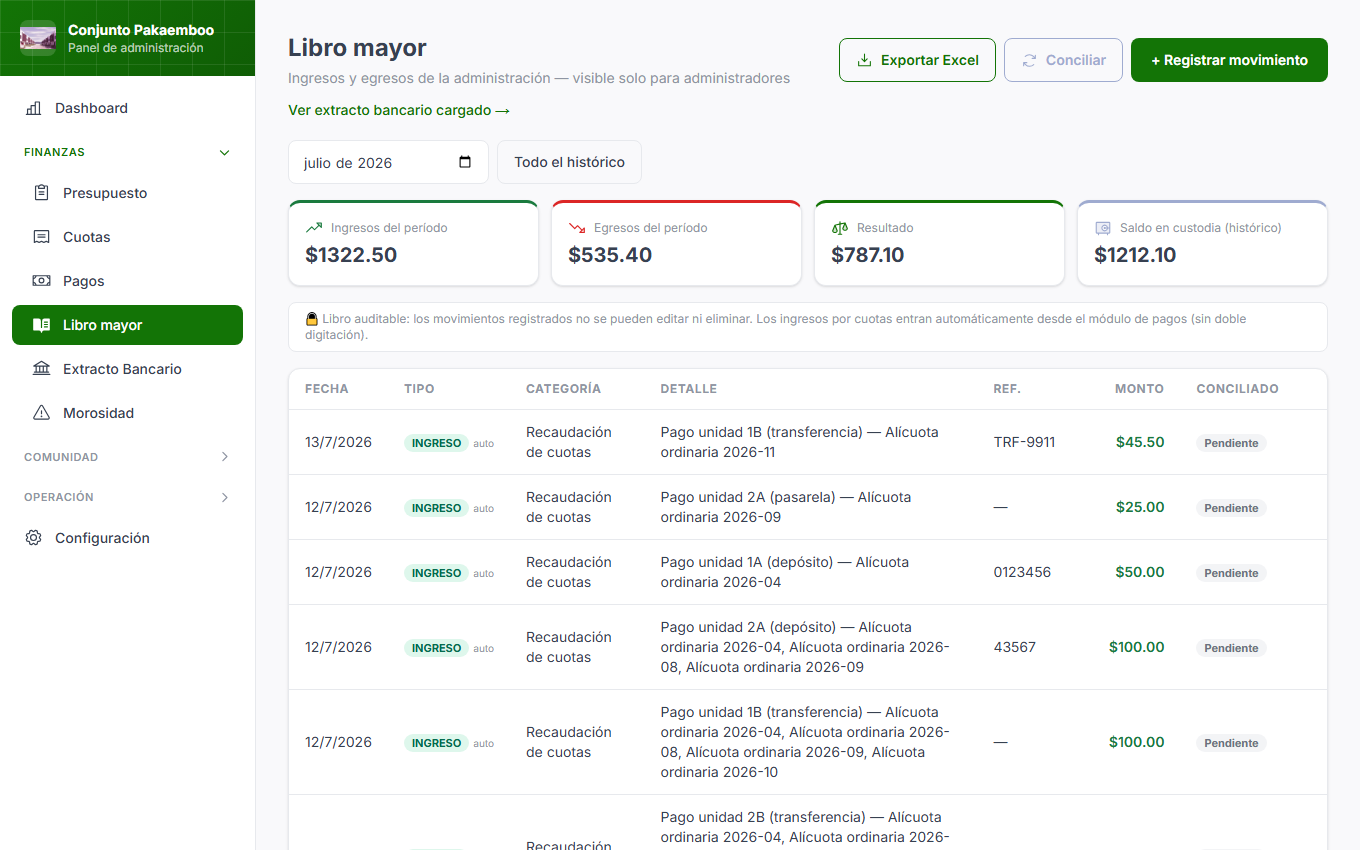The height and width of the screenshot is (850, 1360).
Task: Go to Presupuesto page
Action: [128, 193]
